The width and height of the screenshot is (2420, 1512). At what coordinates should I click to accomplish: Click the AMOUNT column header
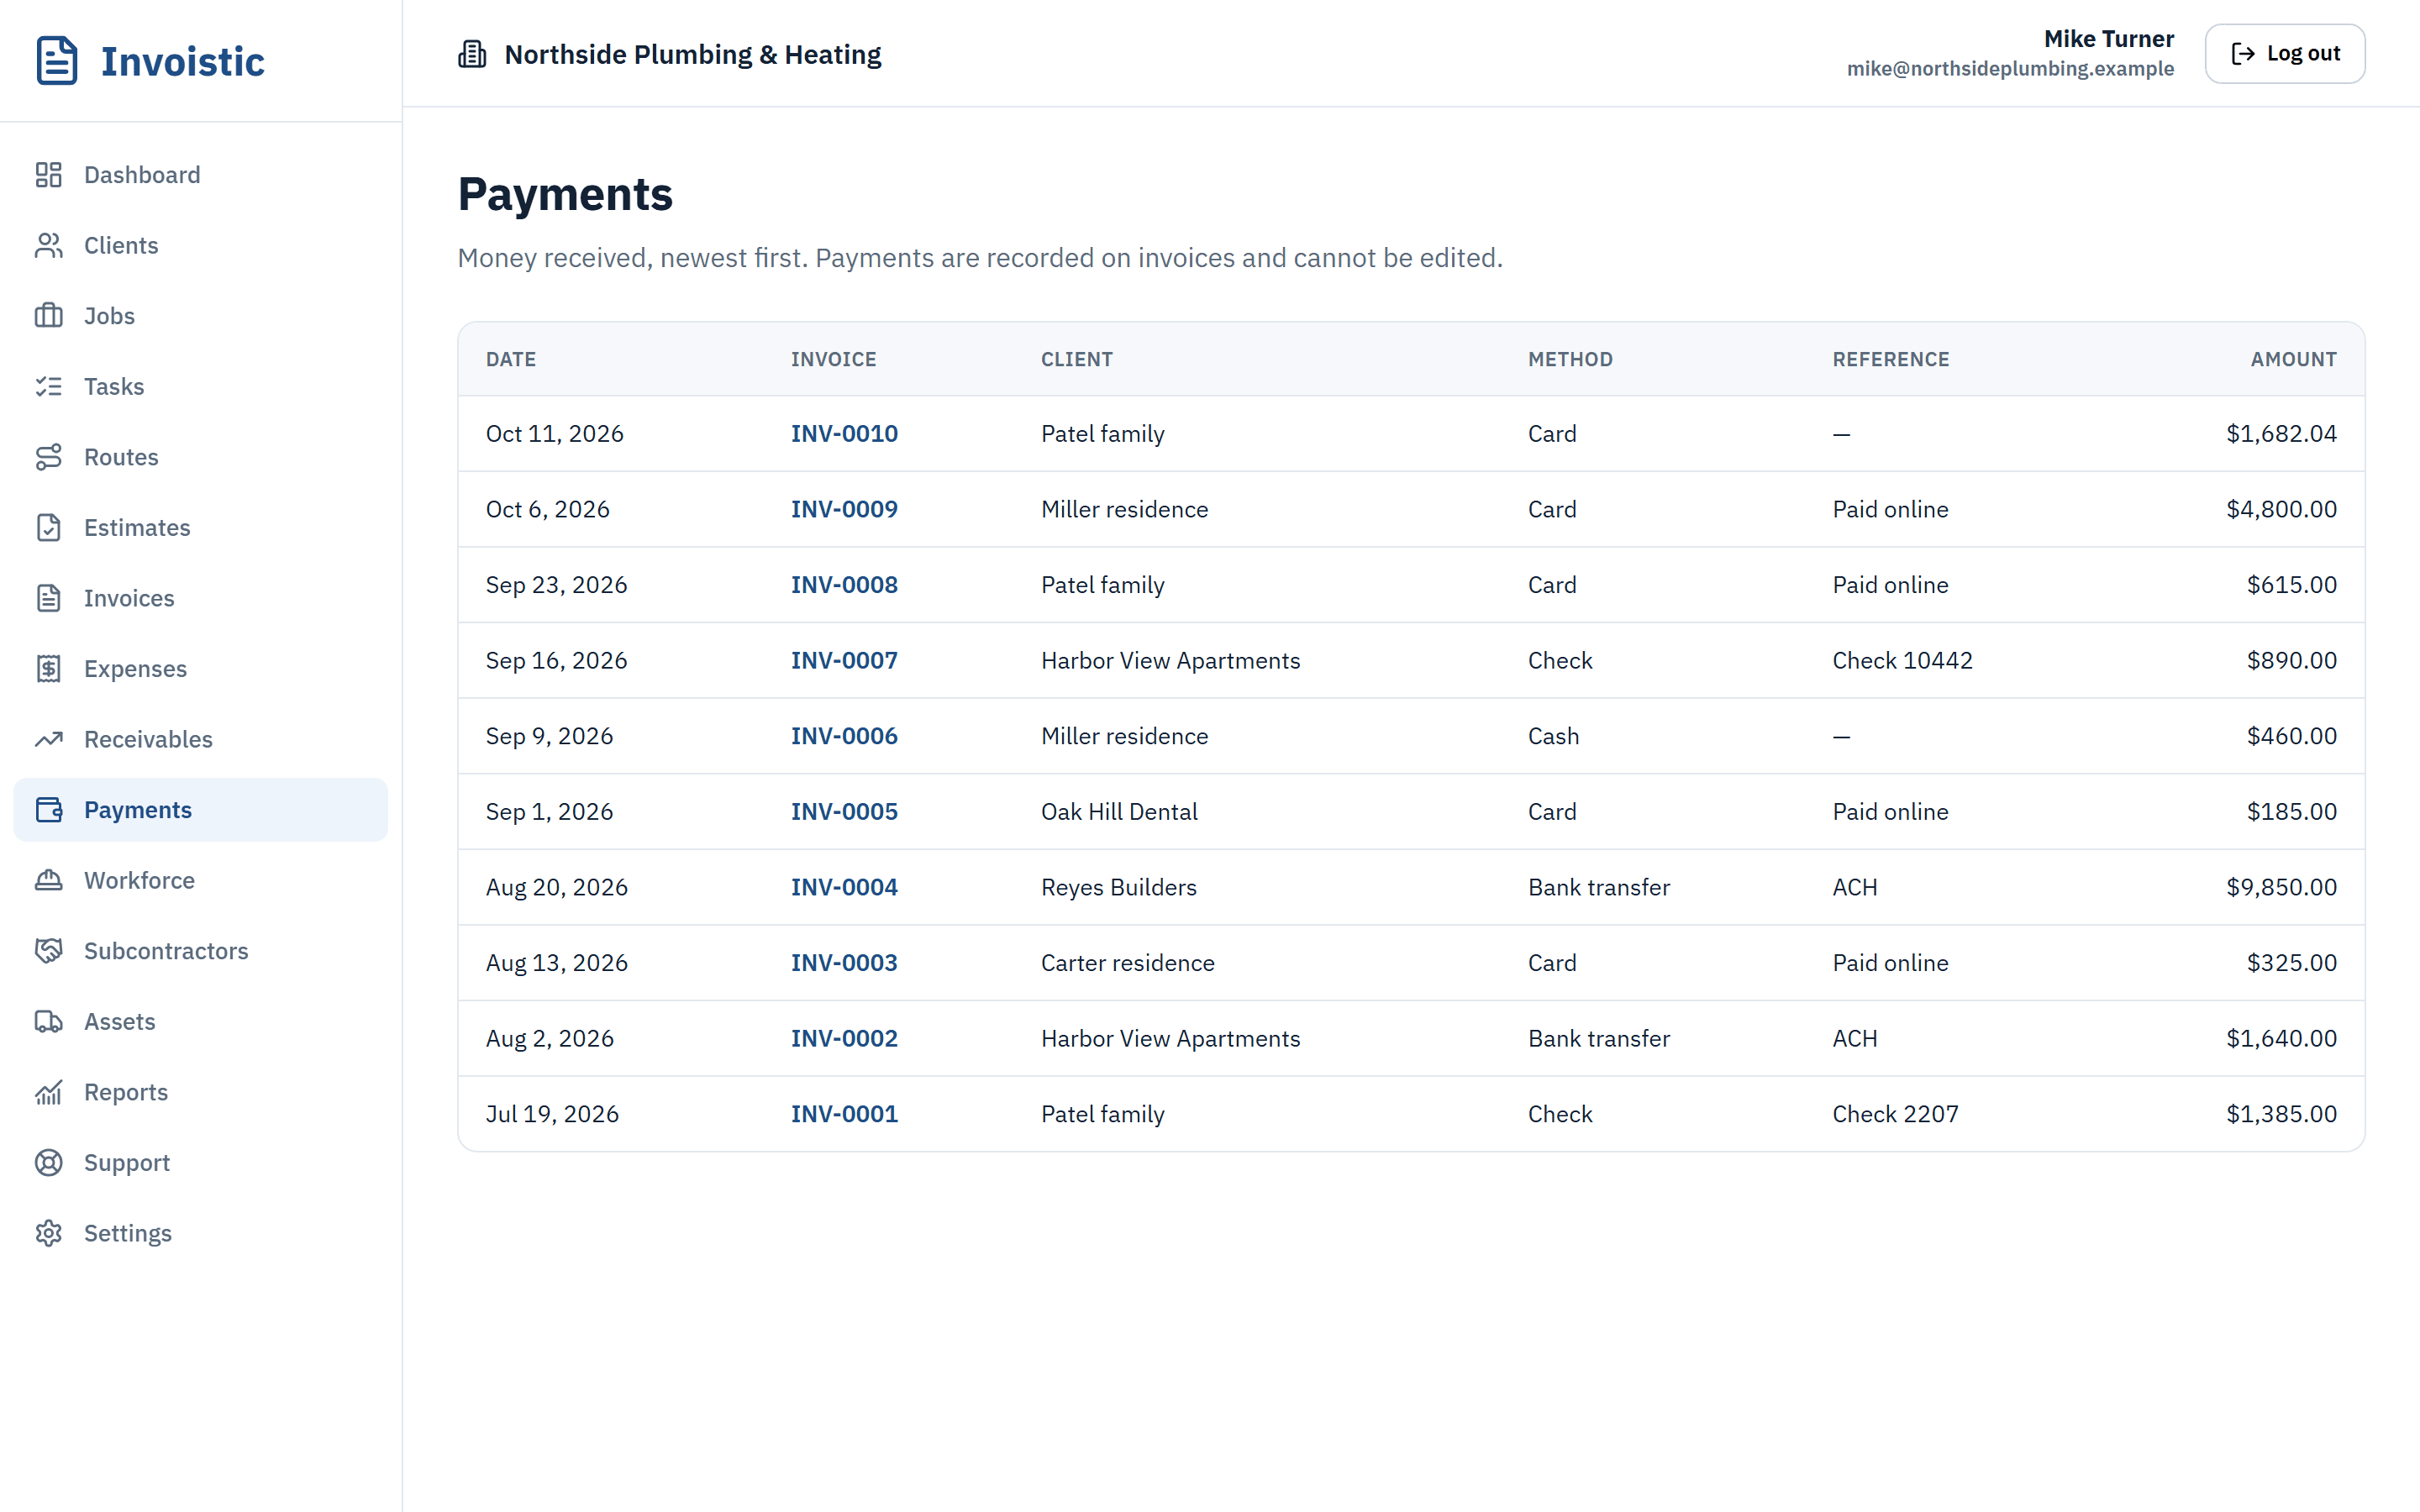point(2293,359)
